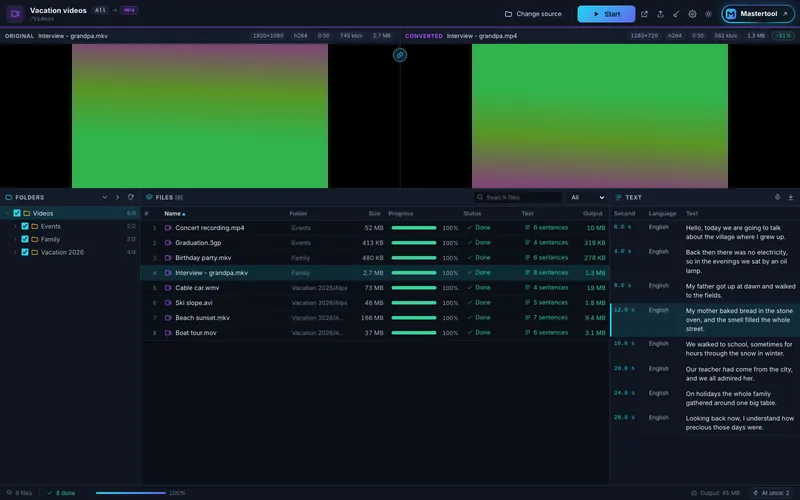This screenshot has width=800, height=500.
Task: Open 7 sentences link for Beach sunset.mkv
Action: pos(546,317)
